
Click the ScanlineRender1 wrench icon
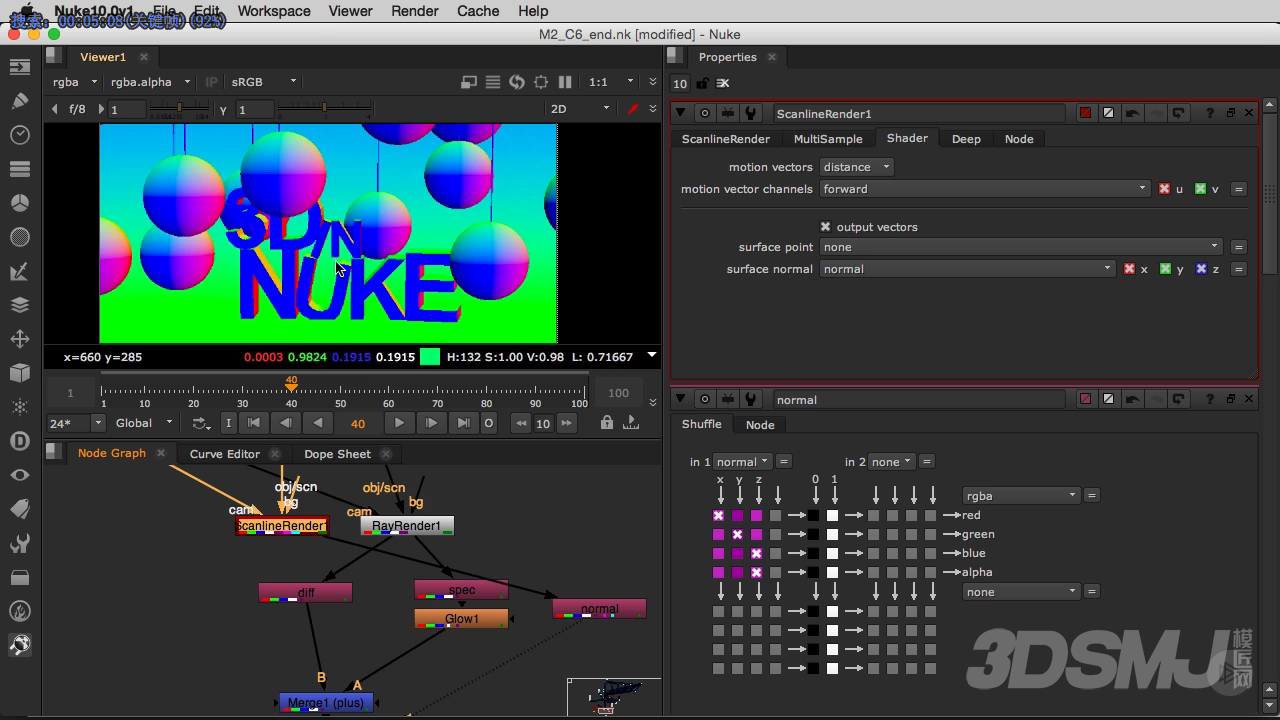751,114
